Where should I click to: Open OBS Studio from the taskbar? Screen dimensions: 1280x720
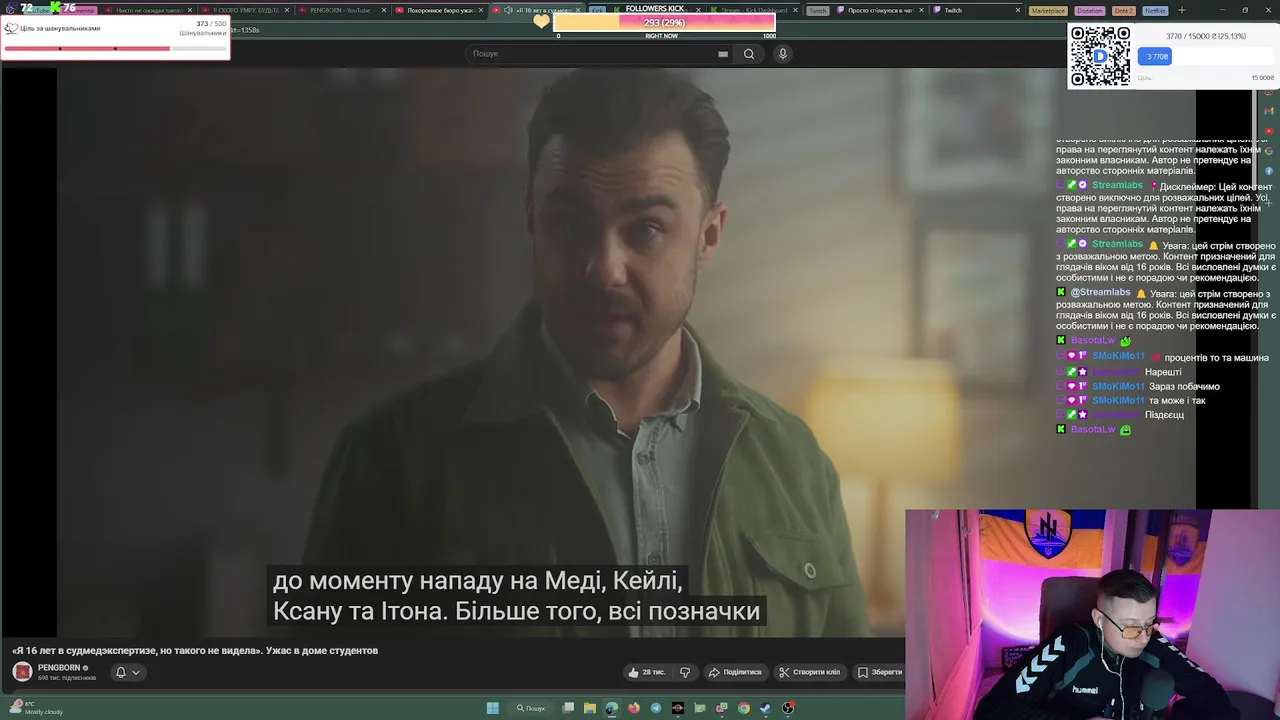(788, 708)
